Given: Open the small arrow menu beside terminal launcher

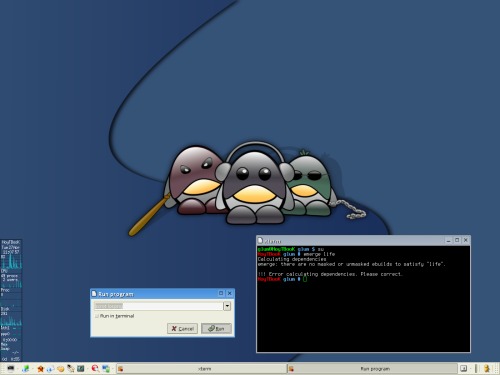Looking at the screenshot, I should (x=17, y=369).
